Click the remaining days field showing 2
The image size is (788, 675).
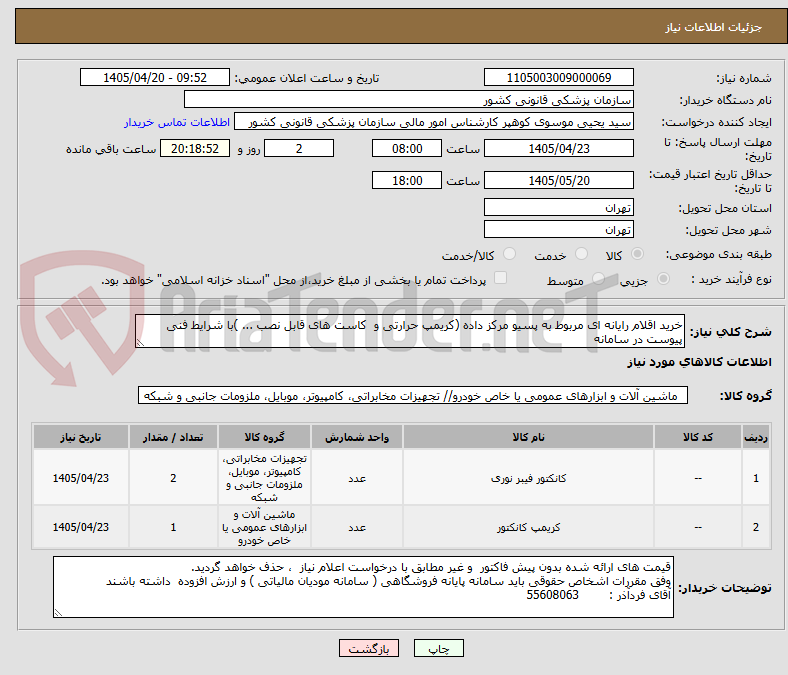[299, 148]
